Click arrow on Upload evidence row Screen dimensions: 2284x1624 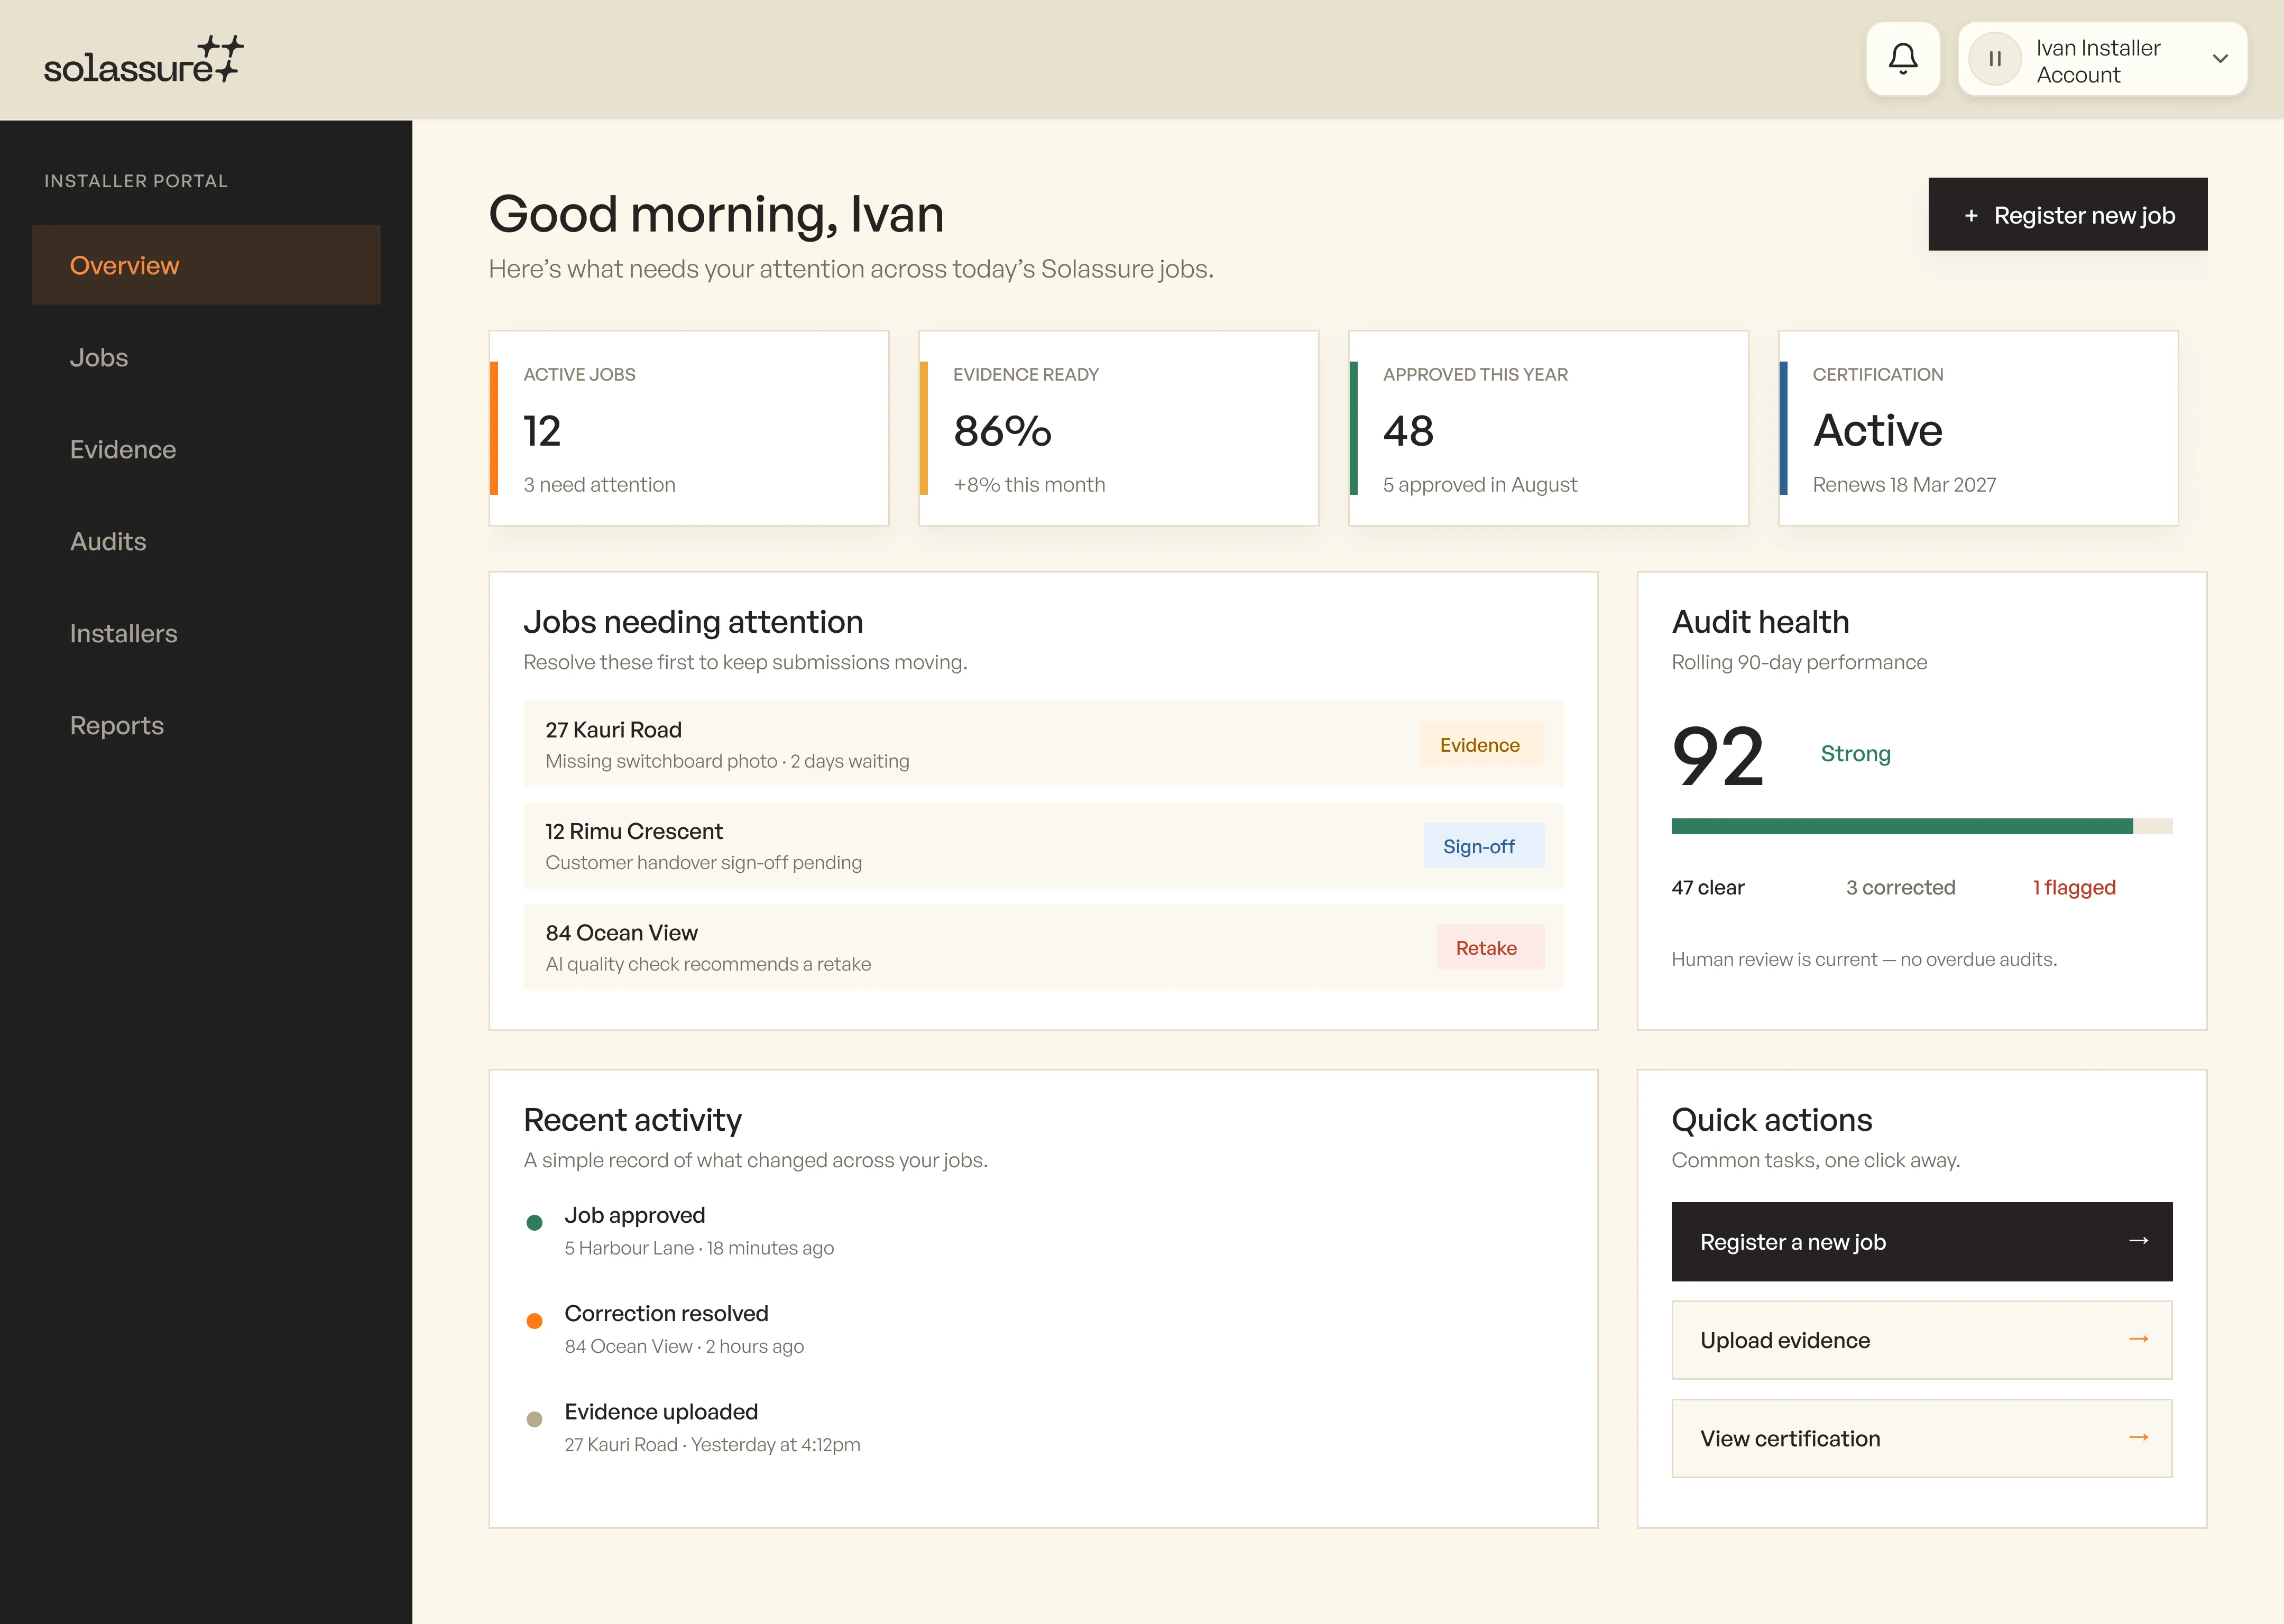pyautogui.click(x=2138, y=1339)
